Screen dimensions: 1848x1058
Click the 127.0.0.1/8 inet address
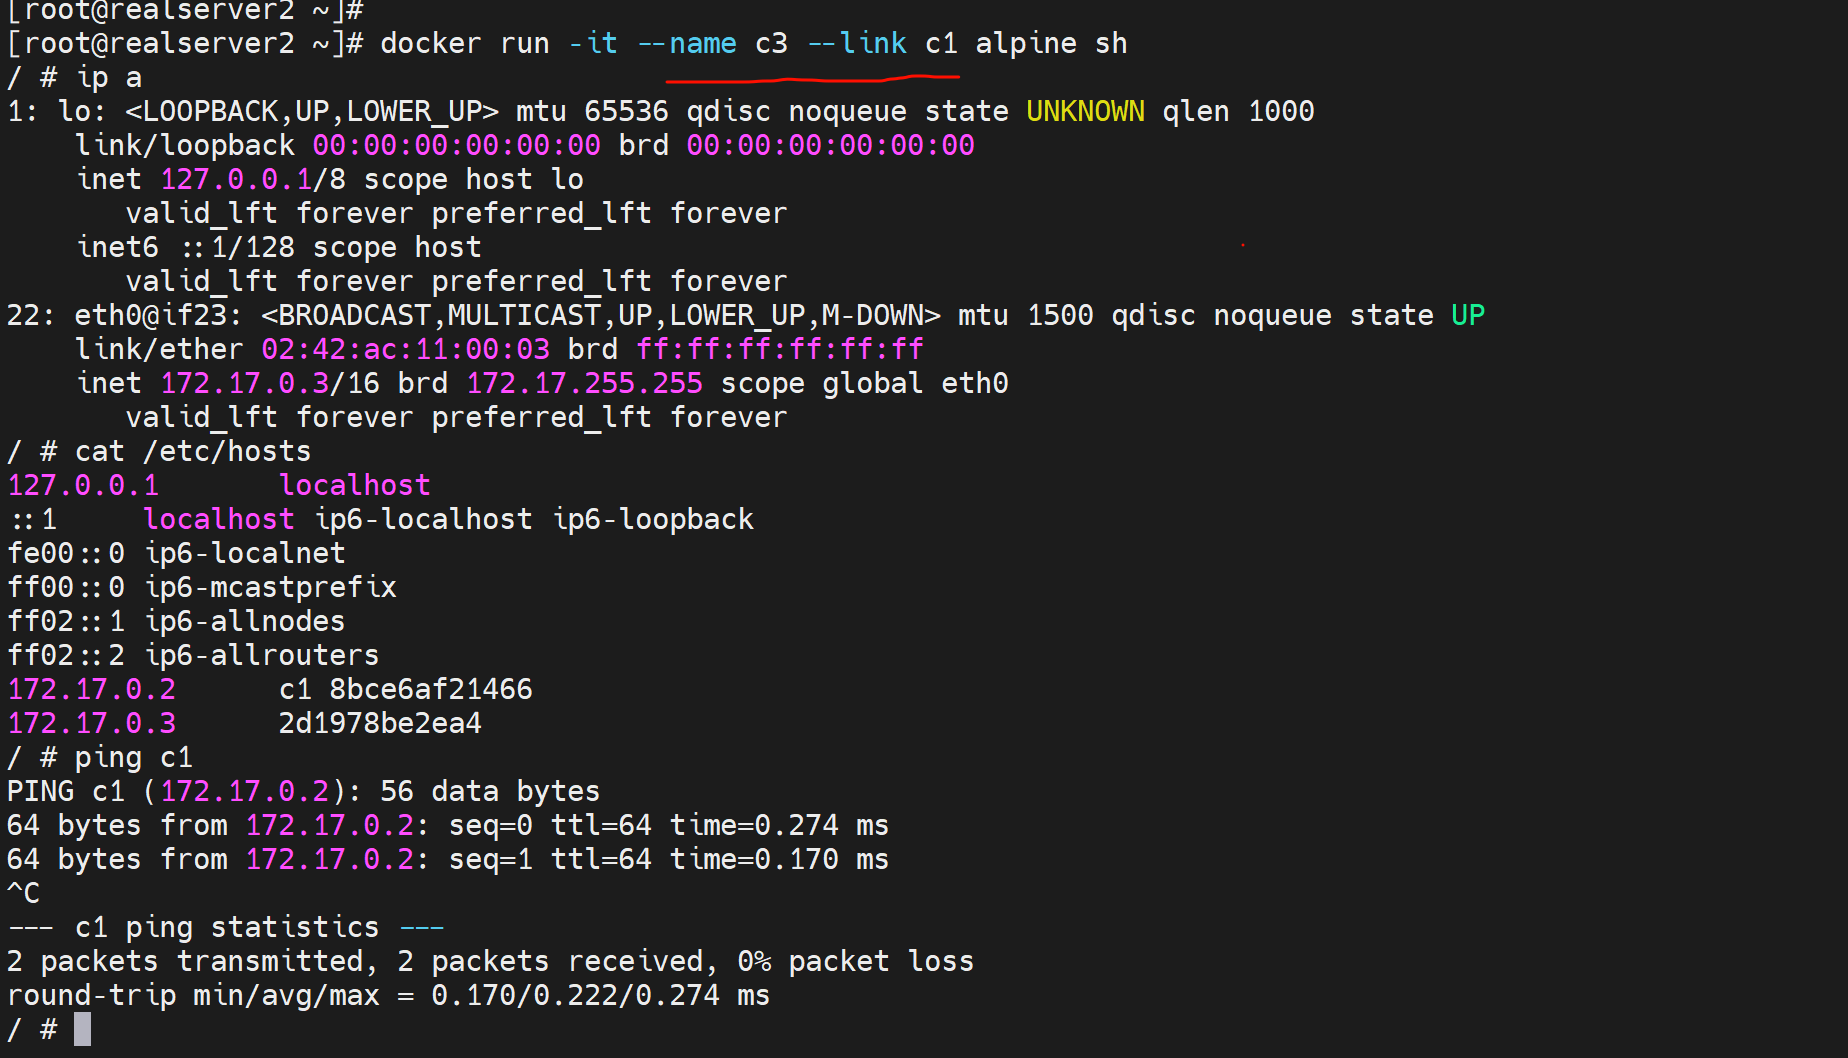[x=253, y=180]
